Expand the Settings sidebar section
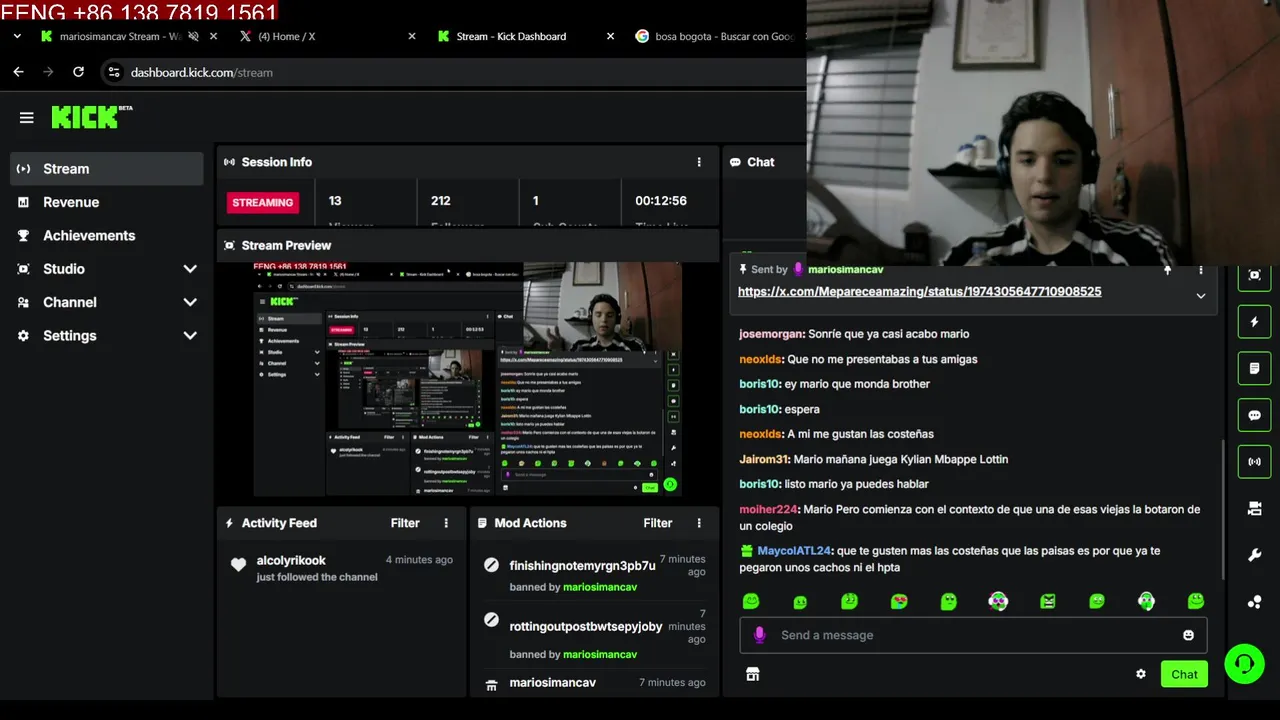This screenshot has width=1280, height=720. [x=190, y=336]
